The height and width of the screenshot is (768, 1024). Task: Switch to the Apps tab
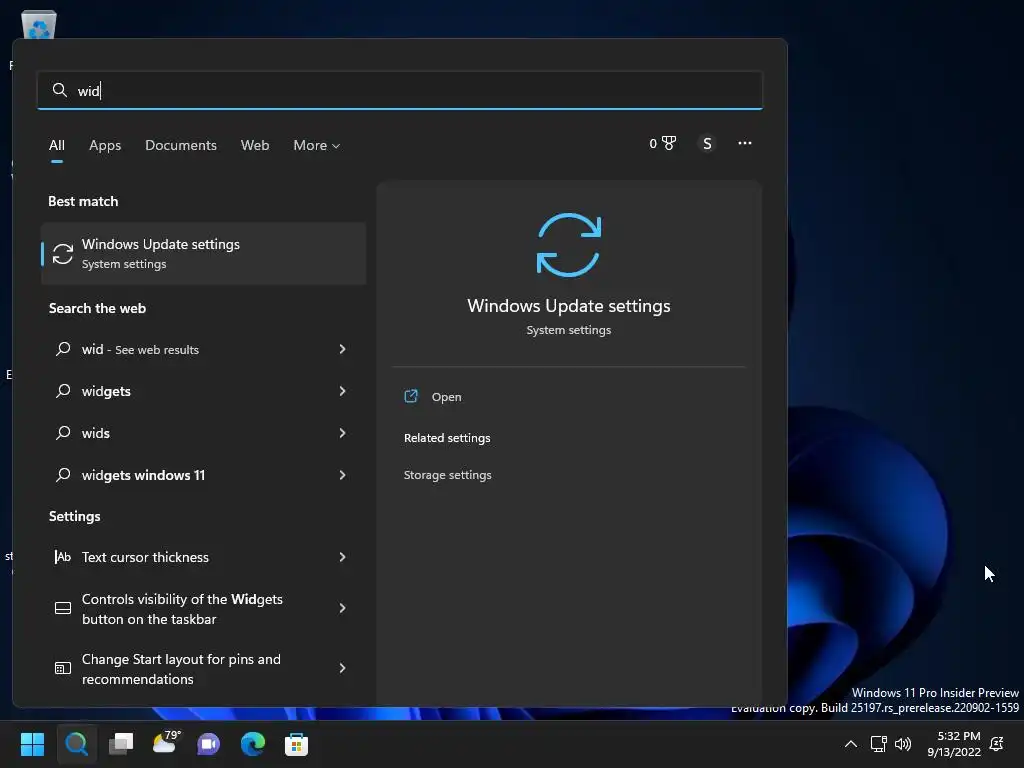click(x=105, y=145)
